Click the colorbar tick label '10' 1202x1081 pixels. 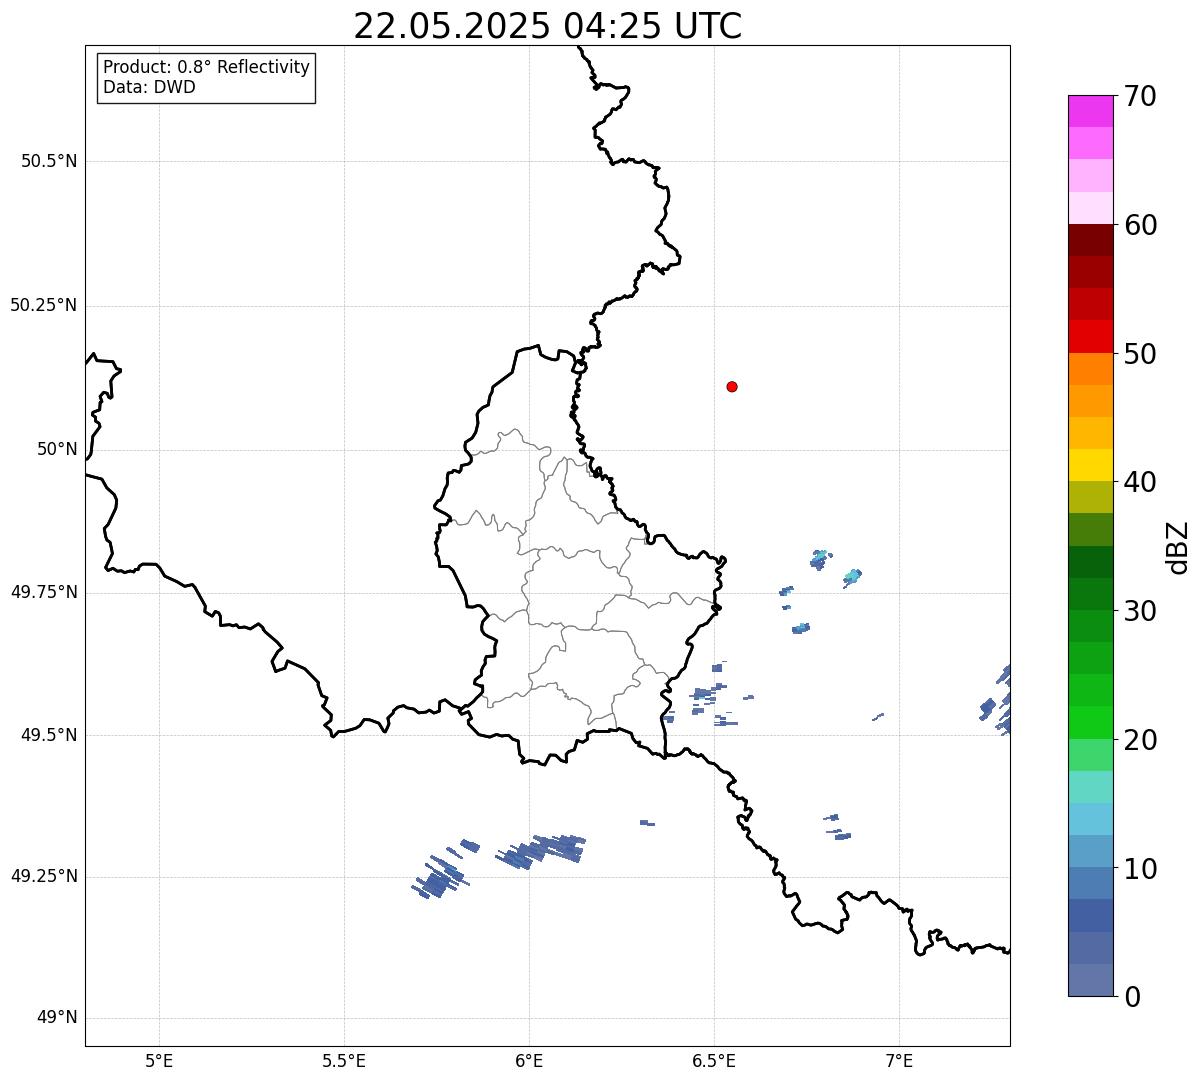click(x=1139, y=869)
